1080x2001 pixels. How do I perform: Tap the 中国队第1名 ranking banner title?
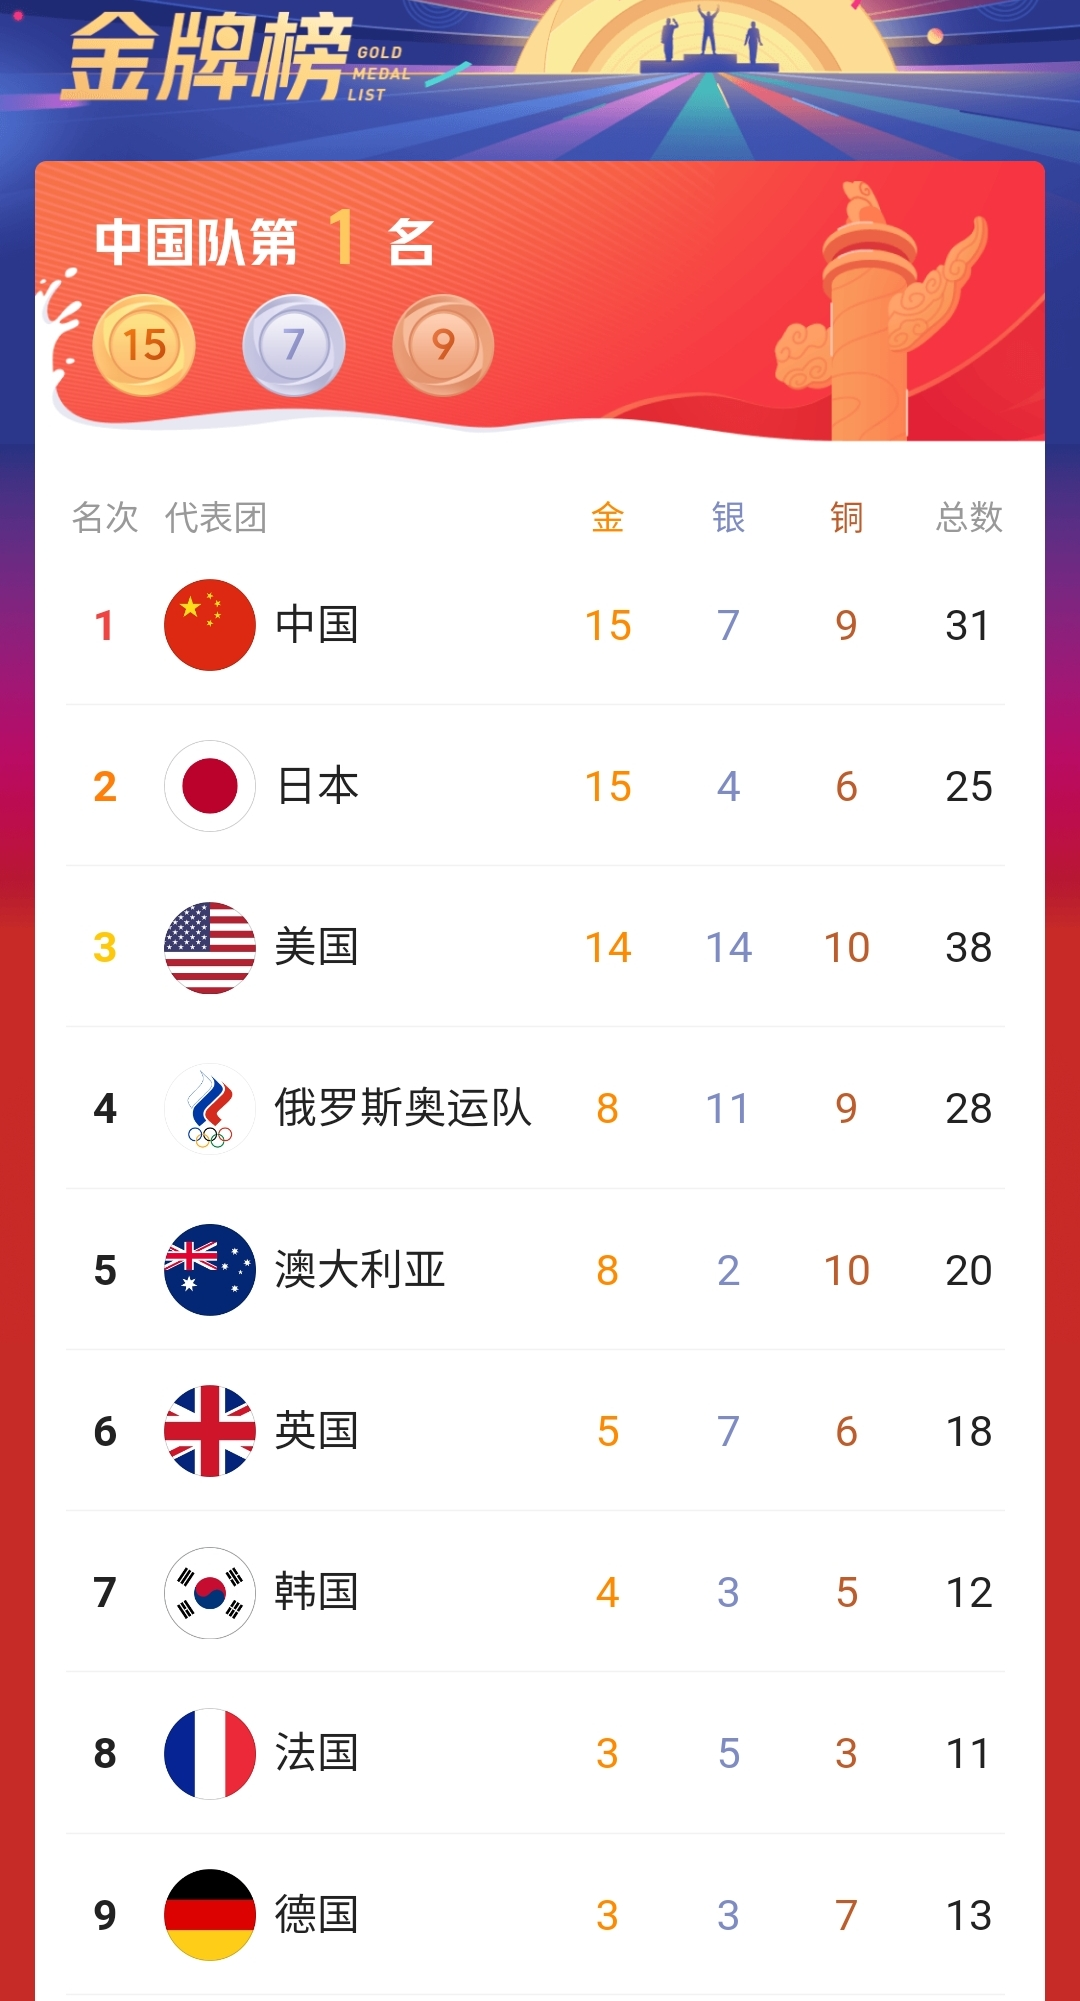265,241
